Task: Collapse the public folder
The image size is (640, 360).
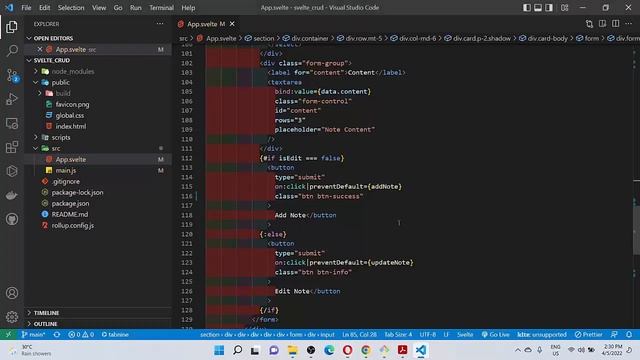Action: pos(36,82)
